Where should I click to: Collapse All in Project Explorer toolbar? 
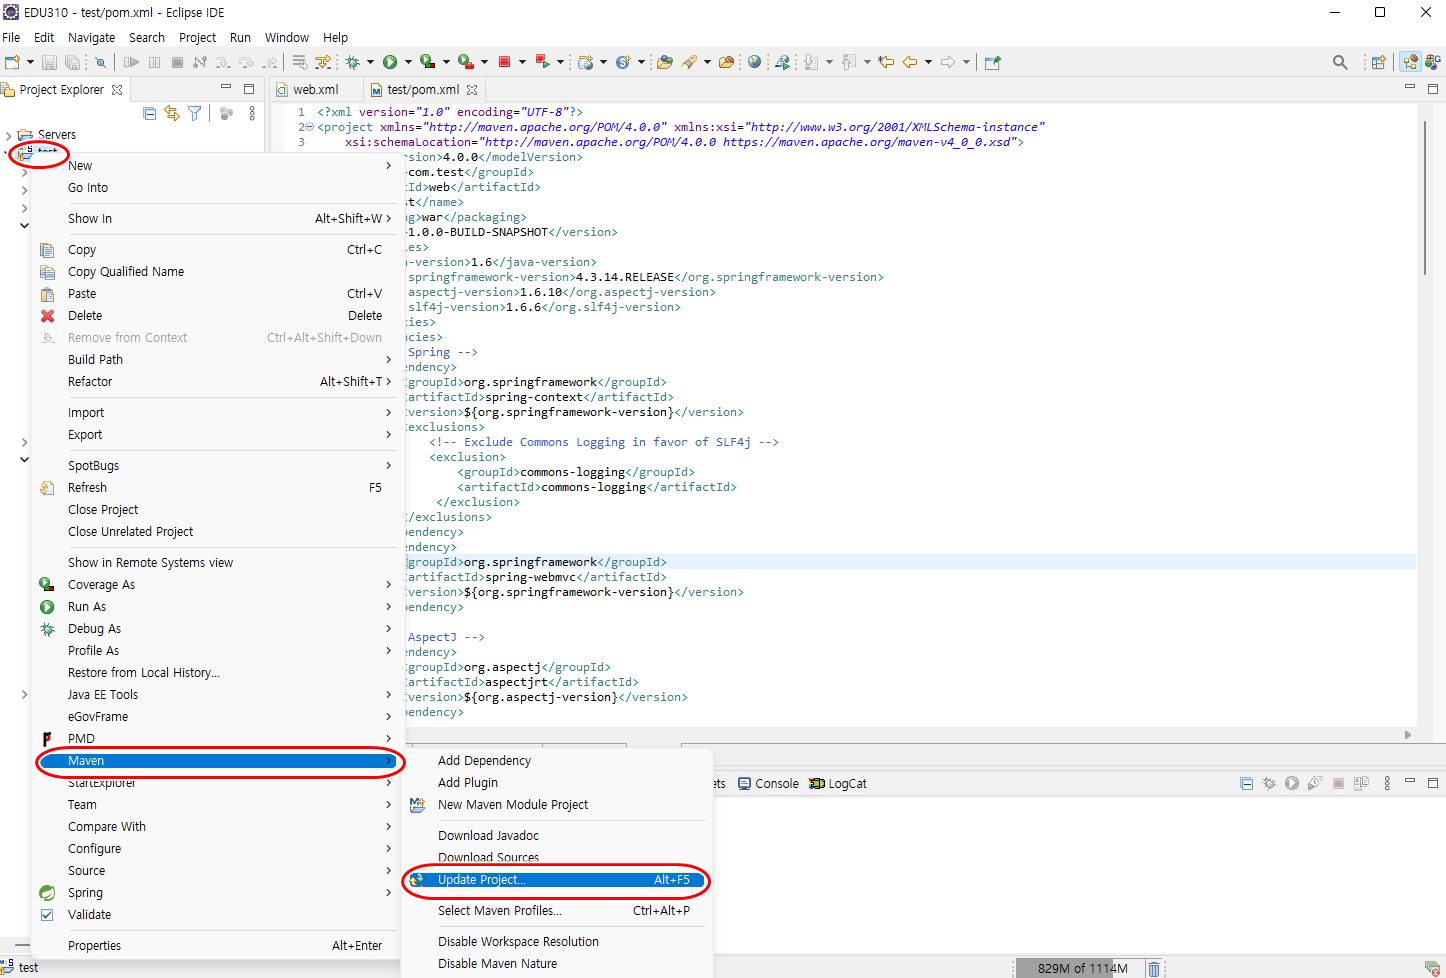click(149, 113)
